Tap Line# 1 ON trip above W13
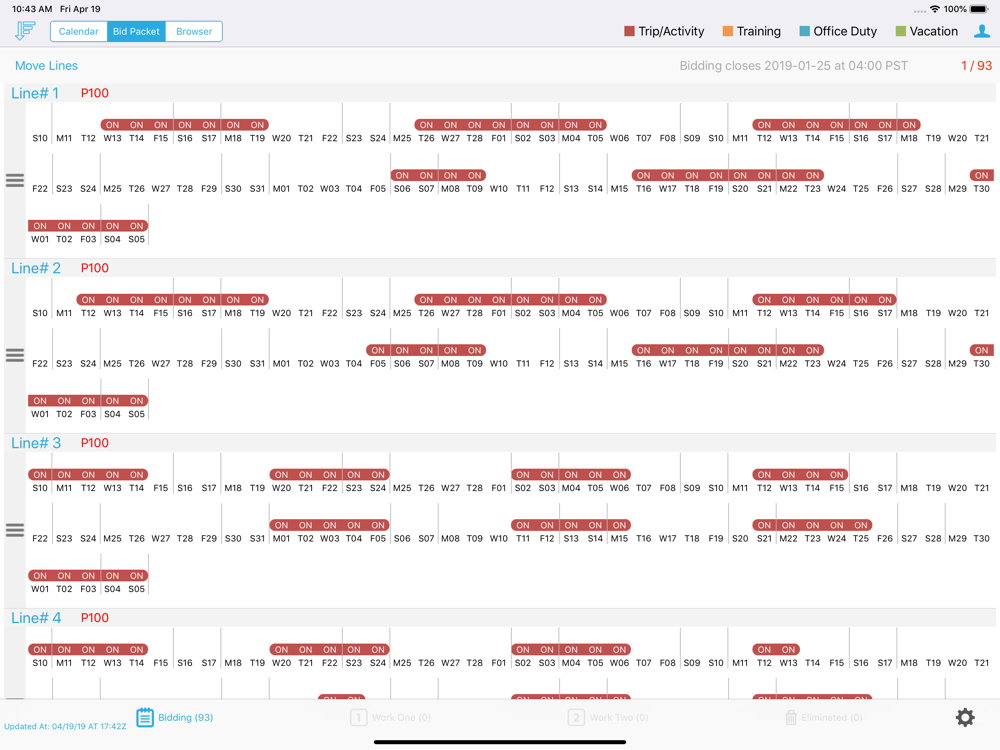Viewport: 1000px width, 750px height. (112, 125)
